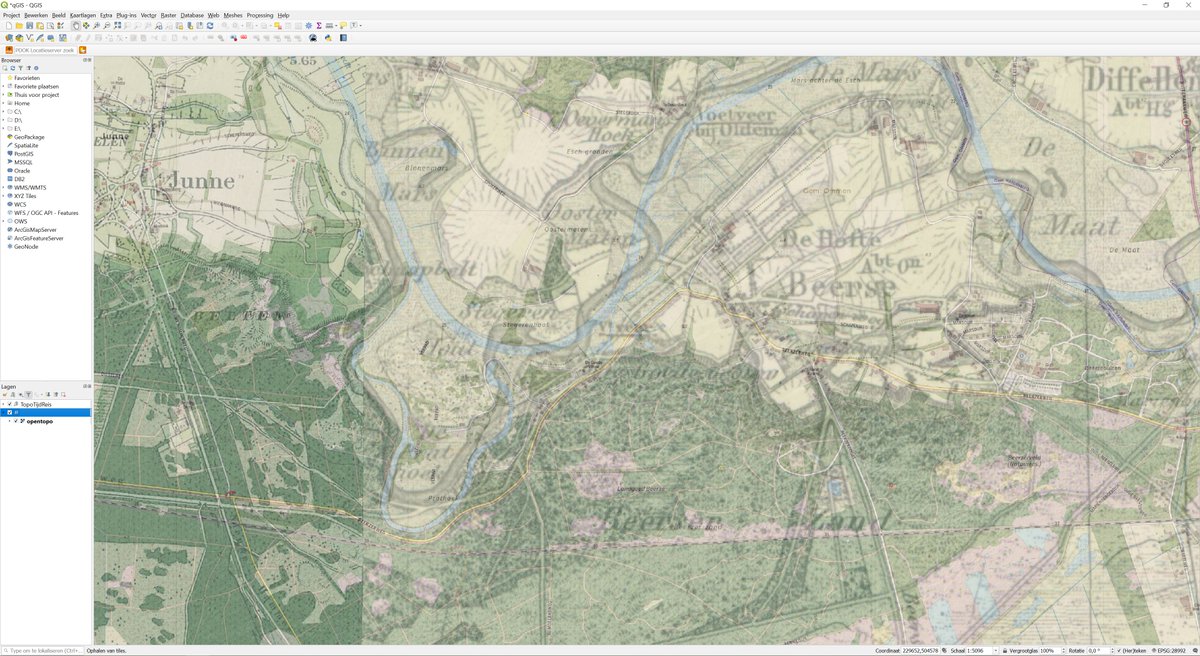1200x656 pixels.
Task: Toggle visibility of the opentopo layer
Action: point(15,421)
